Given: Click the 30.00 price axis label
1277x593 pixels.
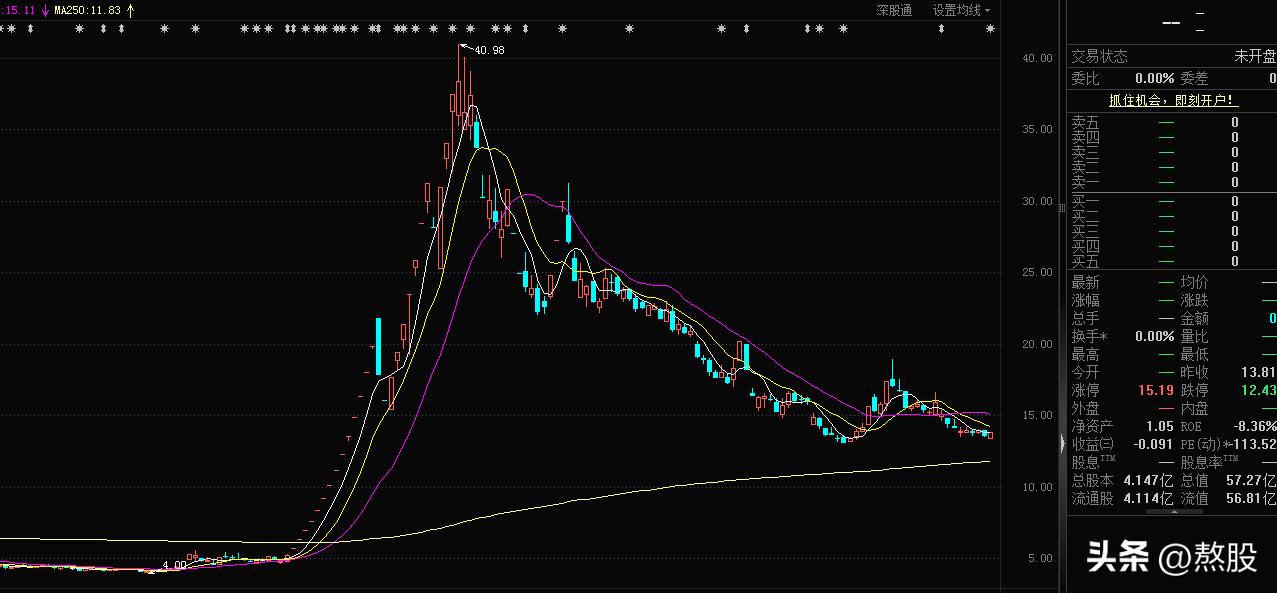Looking at the screenshot, I should [1037, 201].
